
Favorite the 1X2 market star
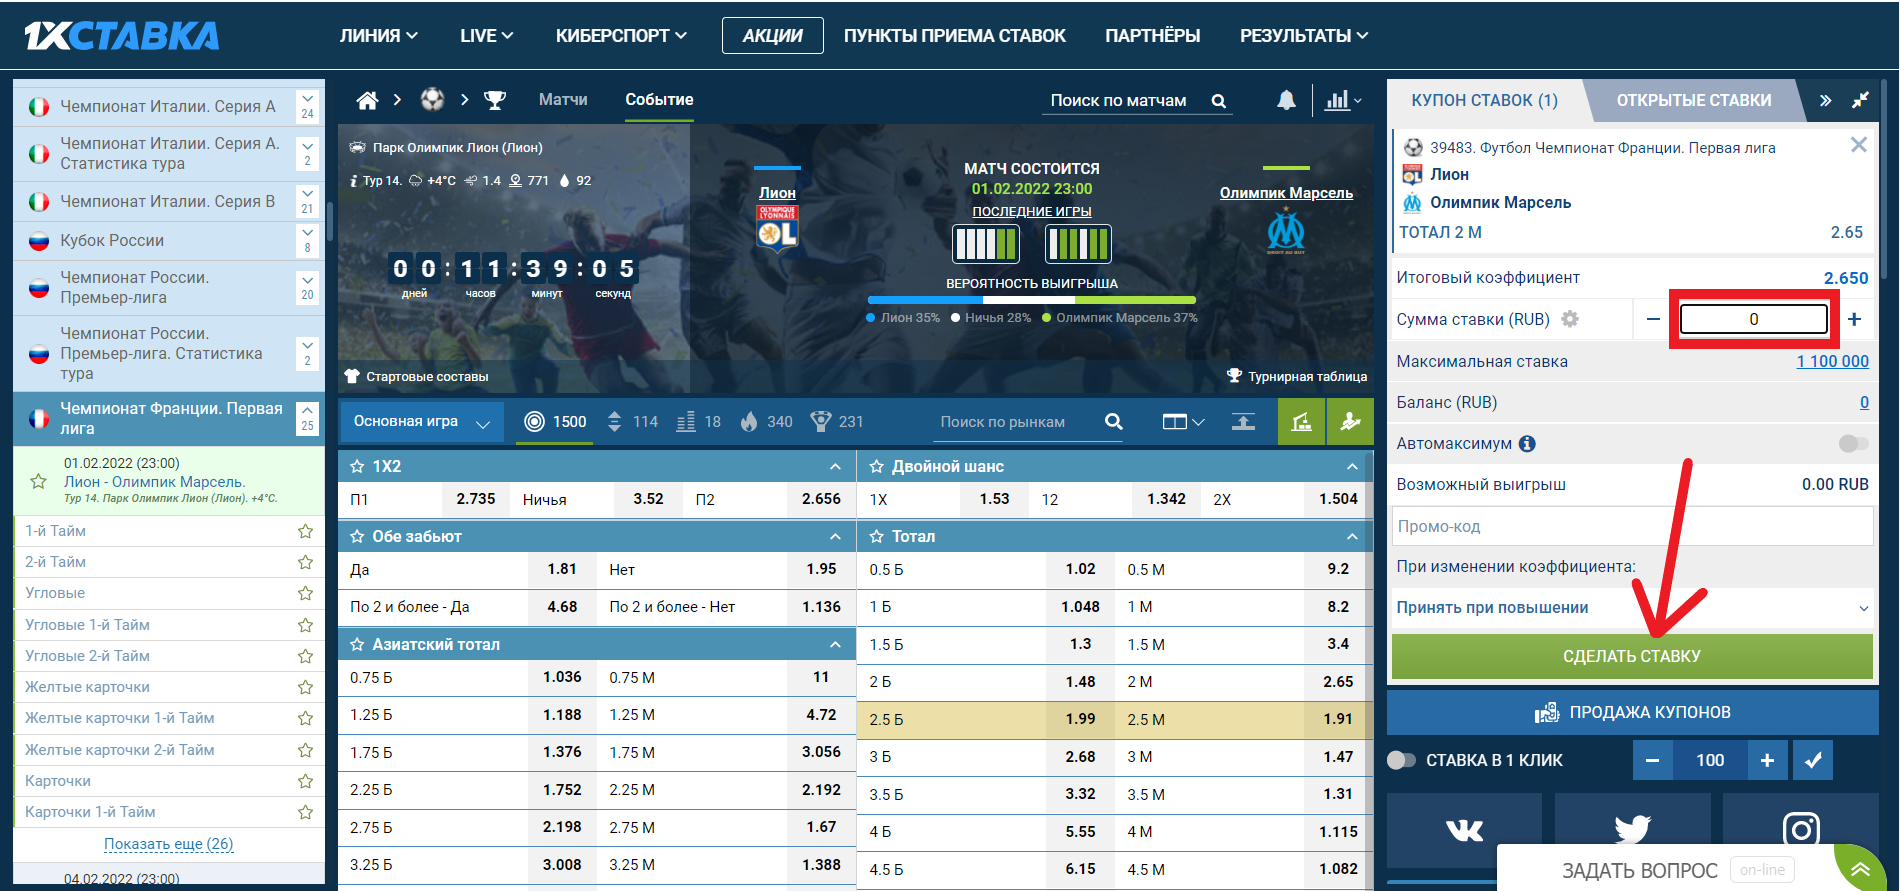[357, 467]
